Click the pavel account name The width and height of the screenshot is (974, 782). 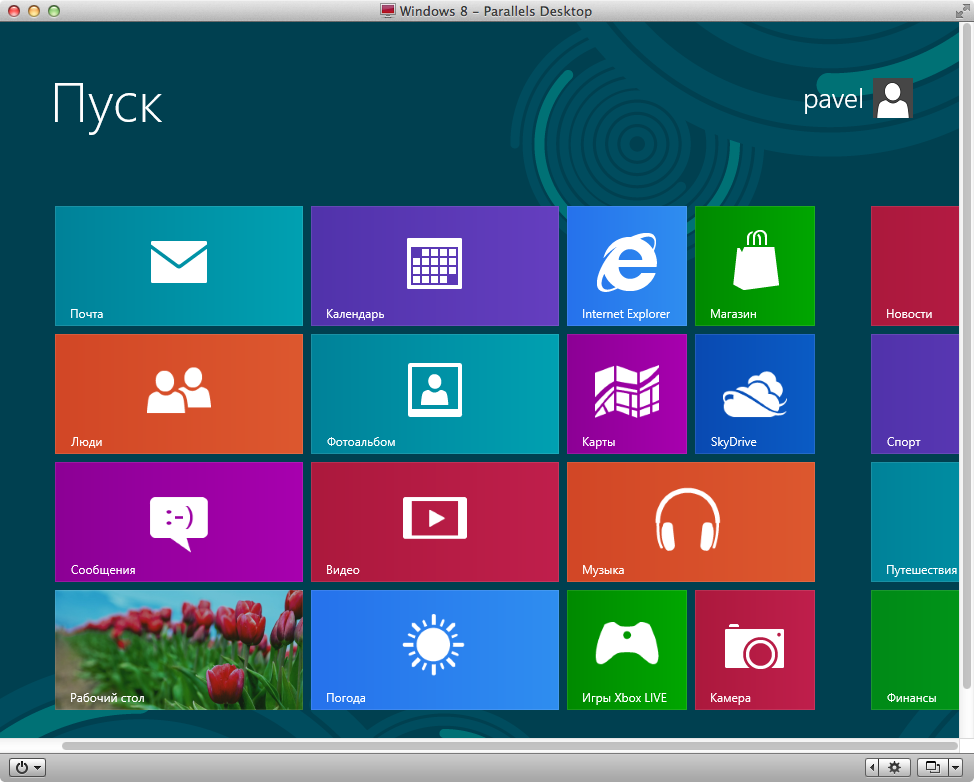(x=833, y=99)
